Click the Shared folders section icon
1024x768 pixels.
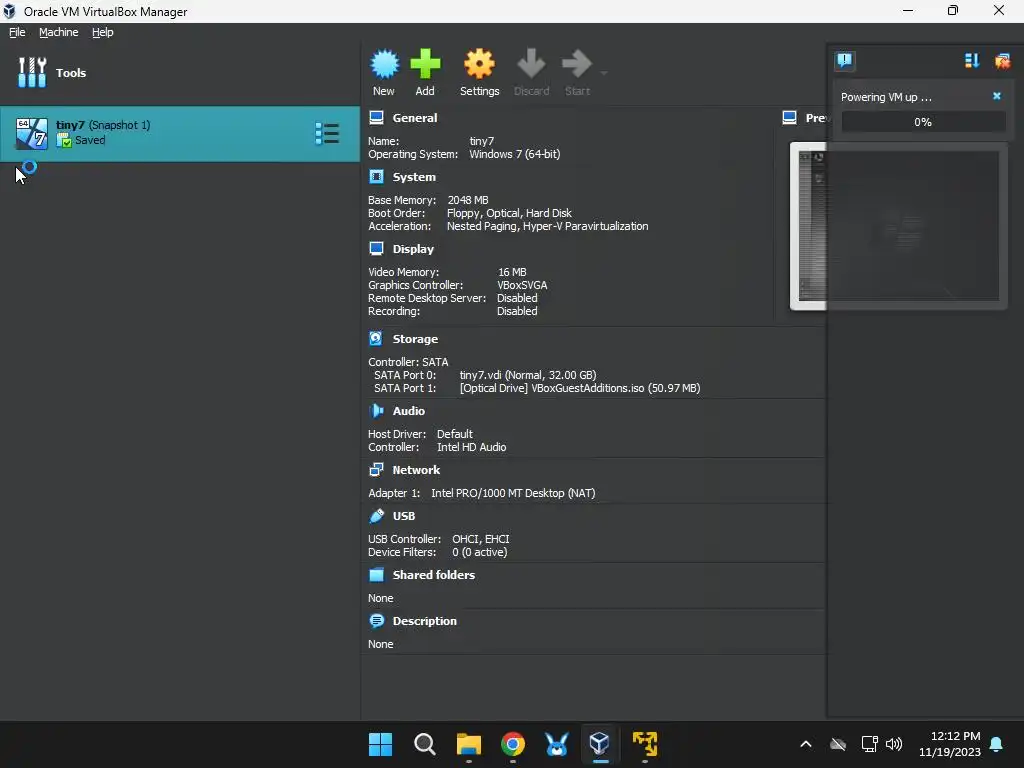[x=376, y=575]
